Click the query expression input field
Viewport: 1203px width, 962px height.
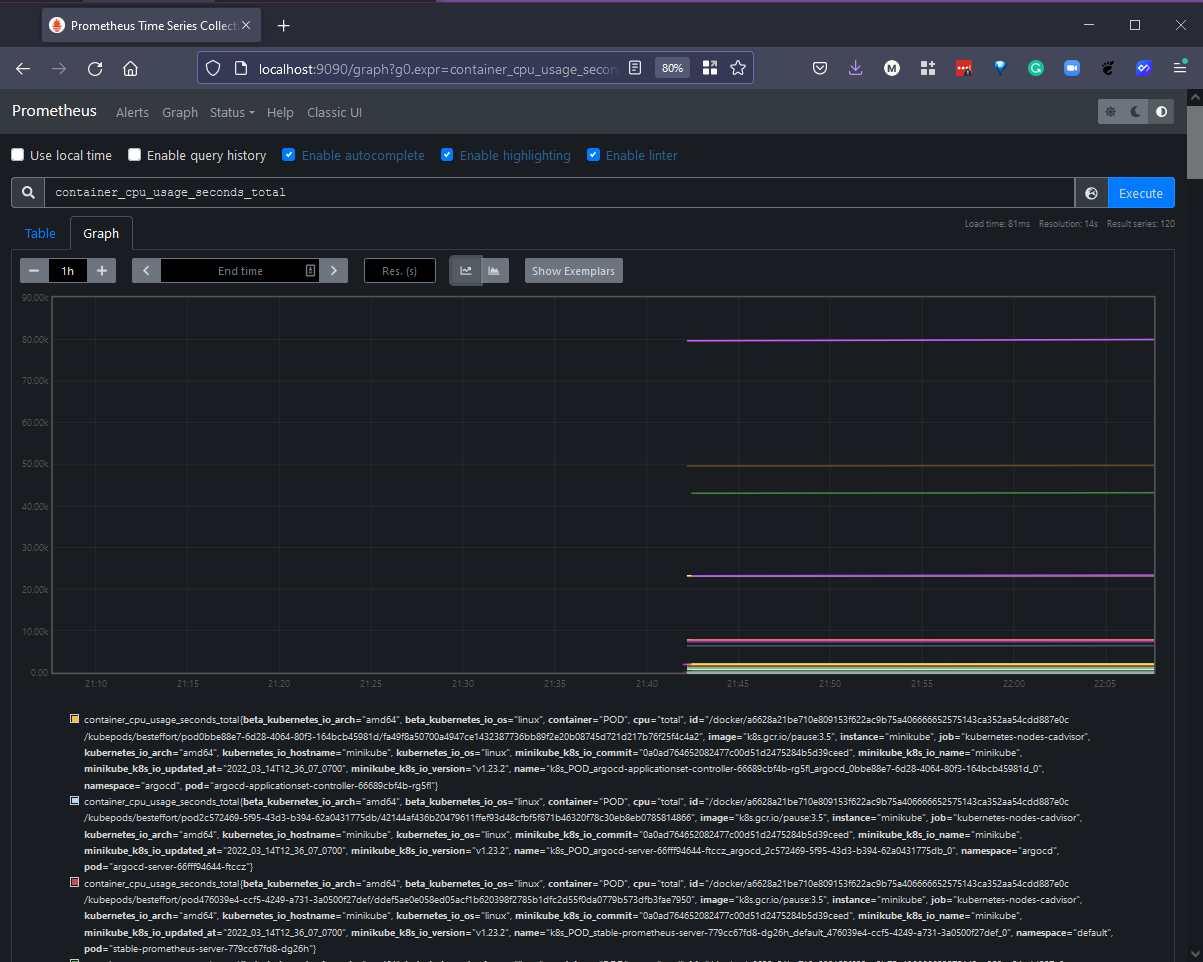(560, 193)
